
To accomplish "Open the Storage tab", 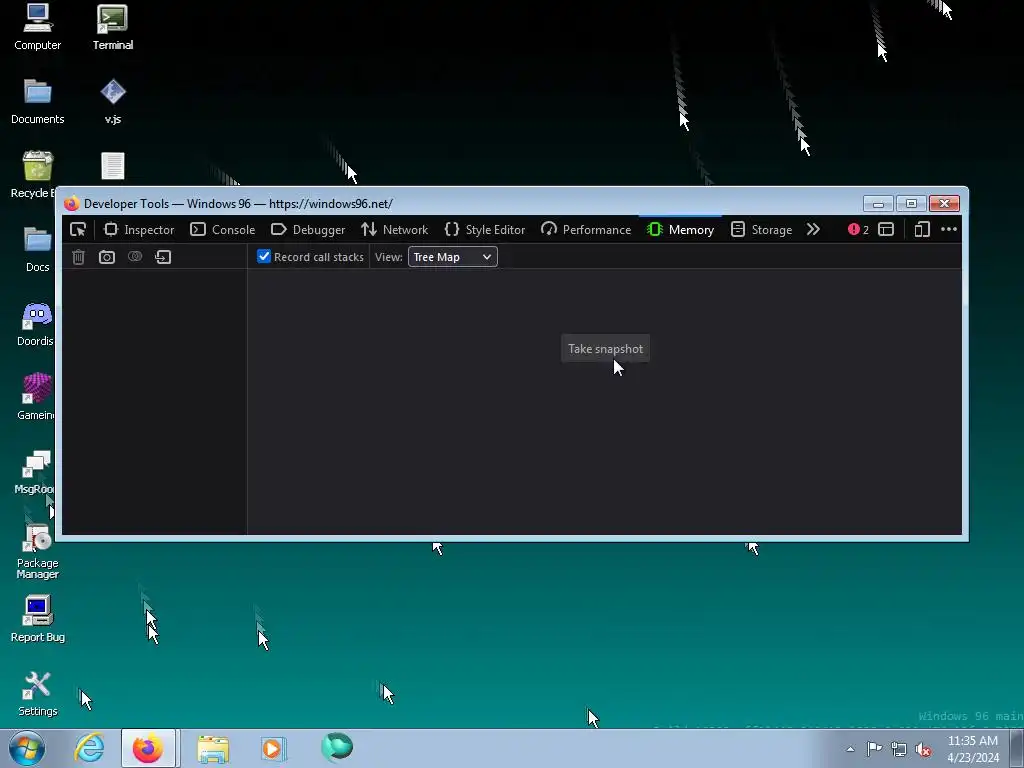I will point(761,230).
